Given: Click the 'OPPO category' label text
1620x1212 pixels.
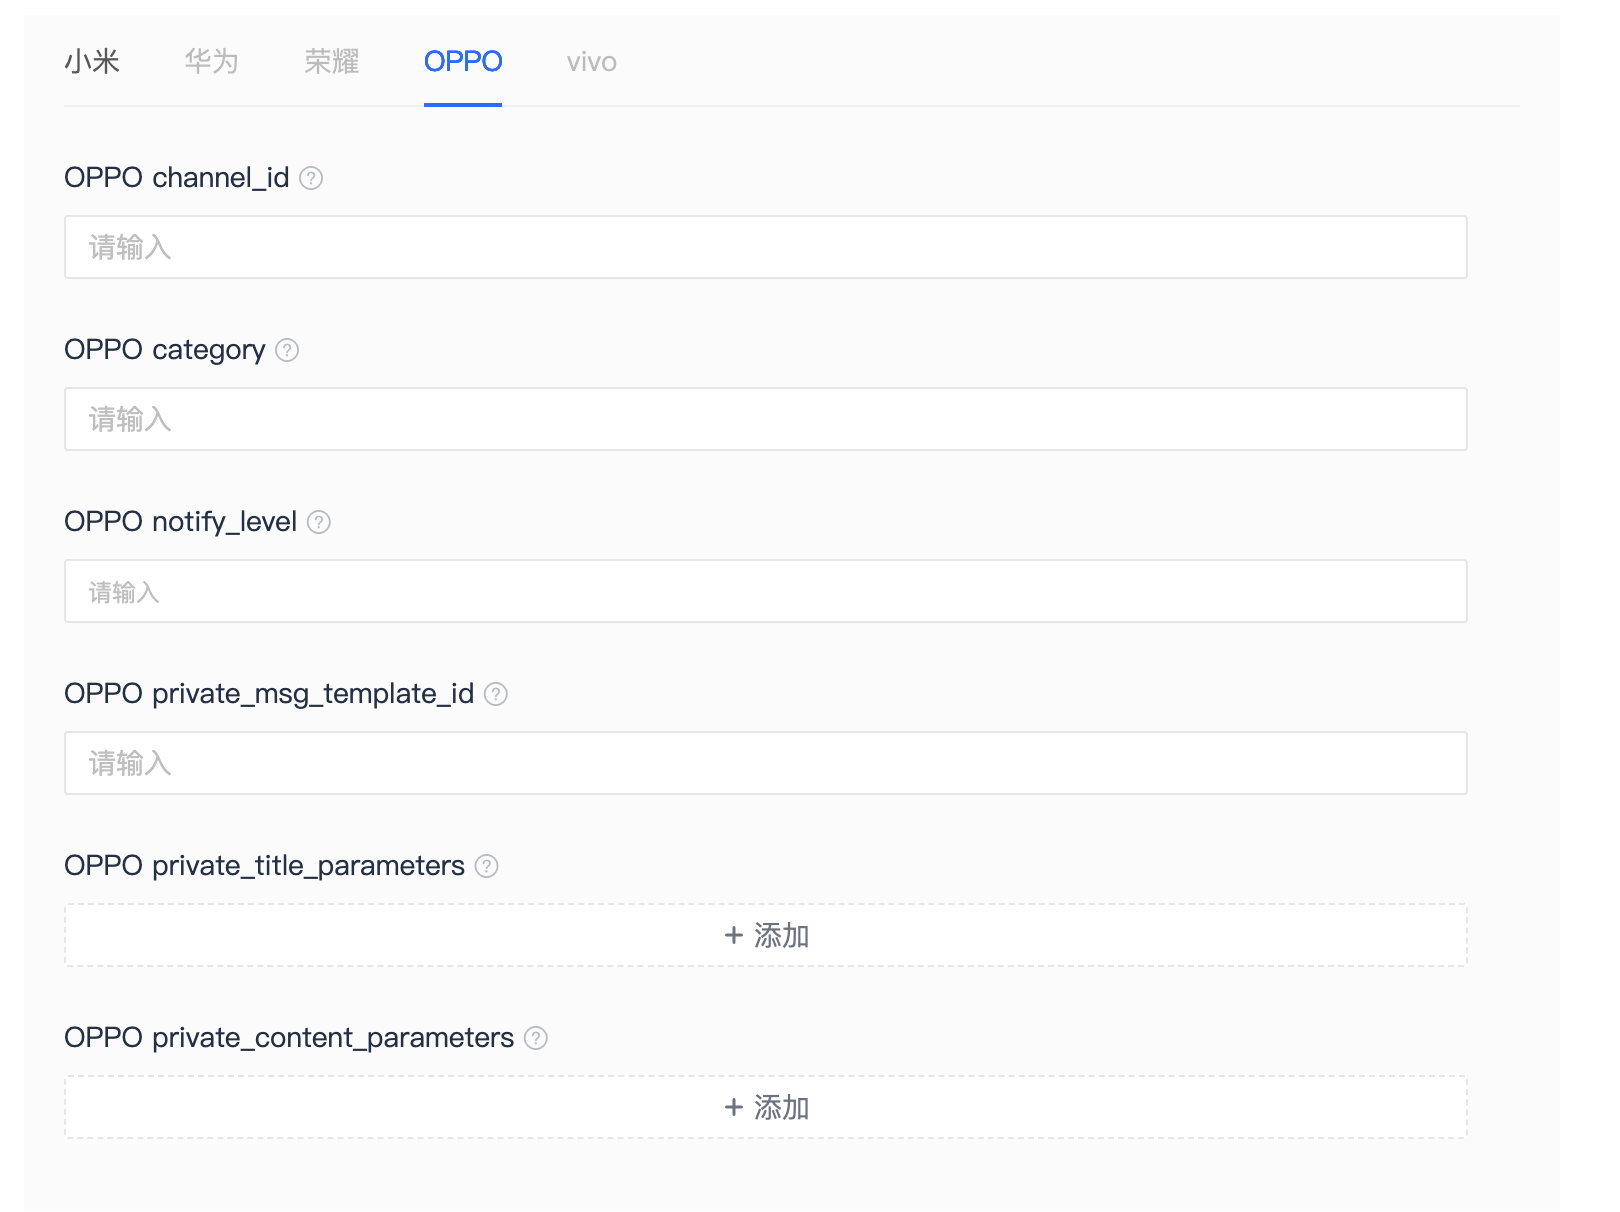Looking at the screenshot, I should (165, 350).
